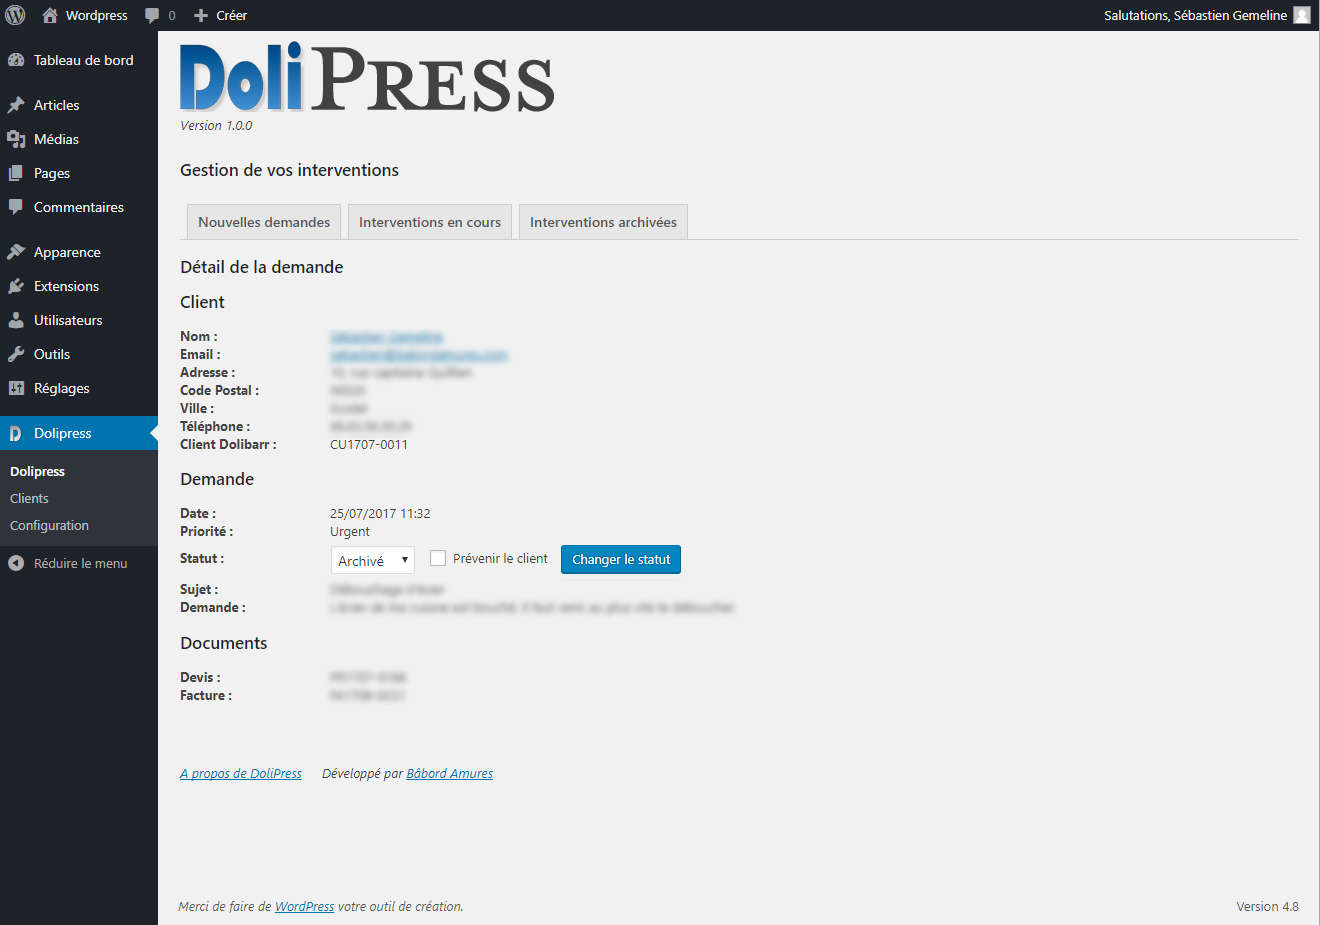Screen dimensions: 1320x925
Task: Collapse the sidebar via Réduire le menu
Action: point(79,563)
